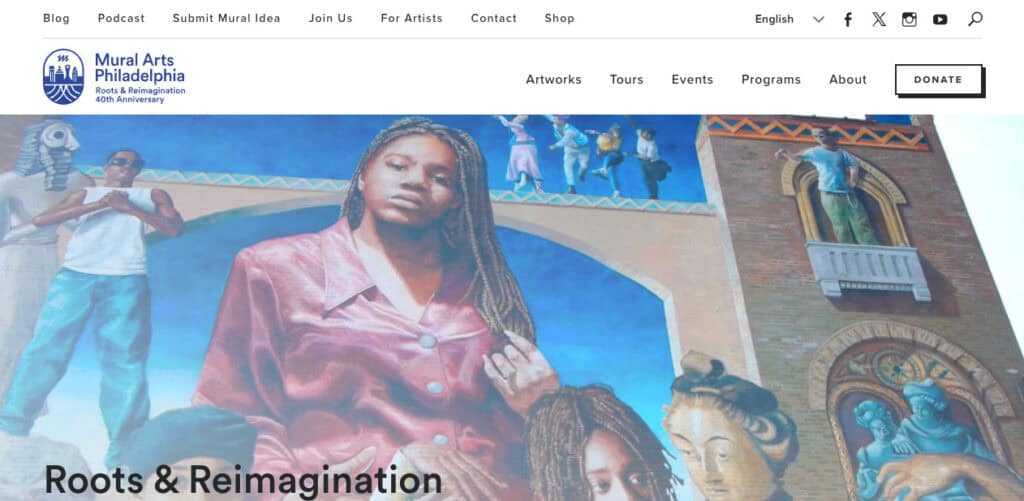Screen dimensions: 1024x501
Task: Open the Events menu item
Action: point(692,79)
